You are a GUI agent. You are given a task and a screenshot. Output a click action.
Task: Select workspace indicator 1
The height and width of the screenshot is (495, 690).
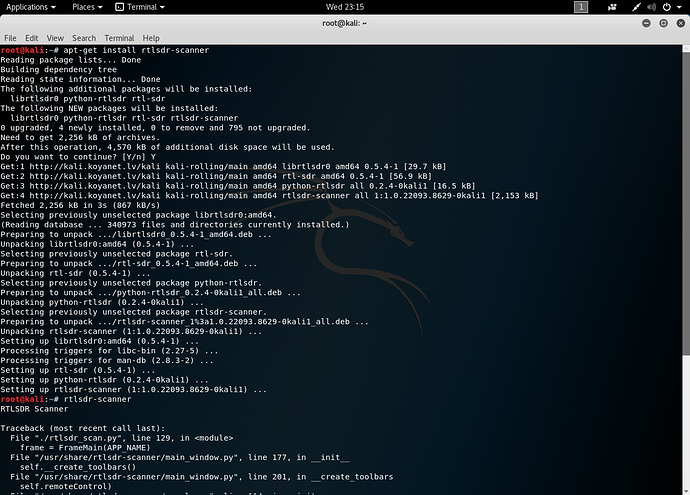click(x=581, y=7)
